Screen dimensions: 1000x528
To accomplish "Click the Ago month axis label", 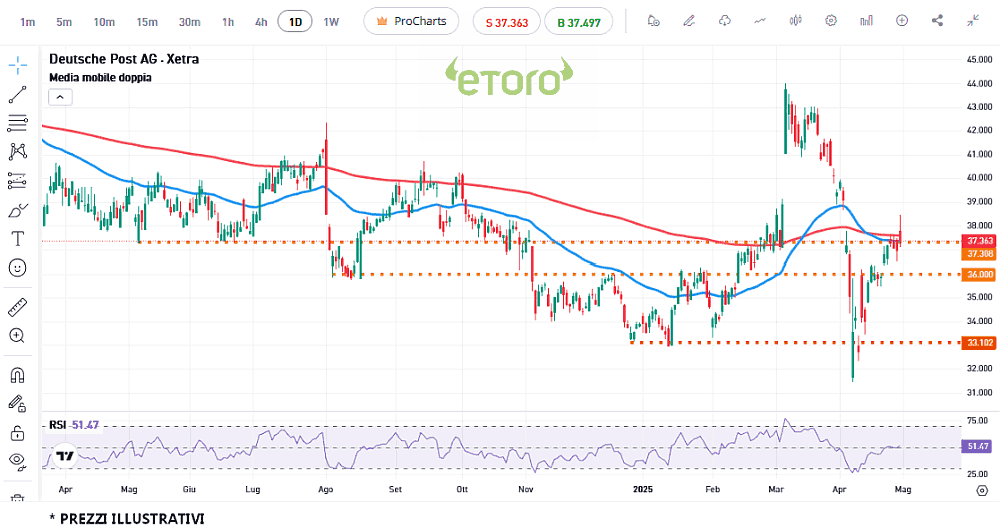I will click(x=326, y=489).
